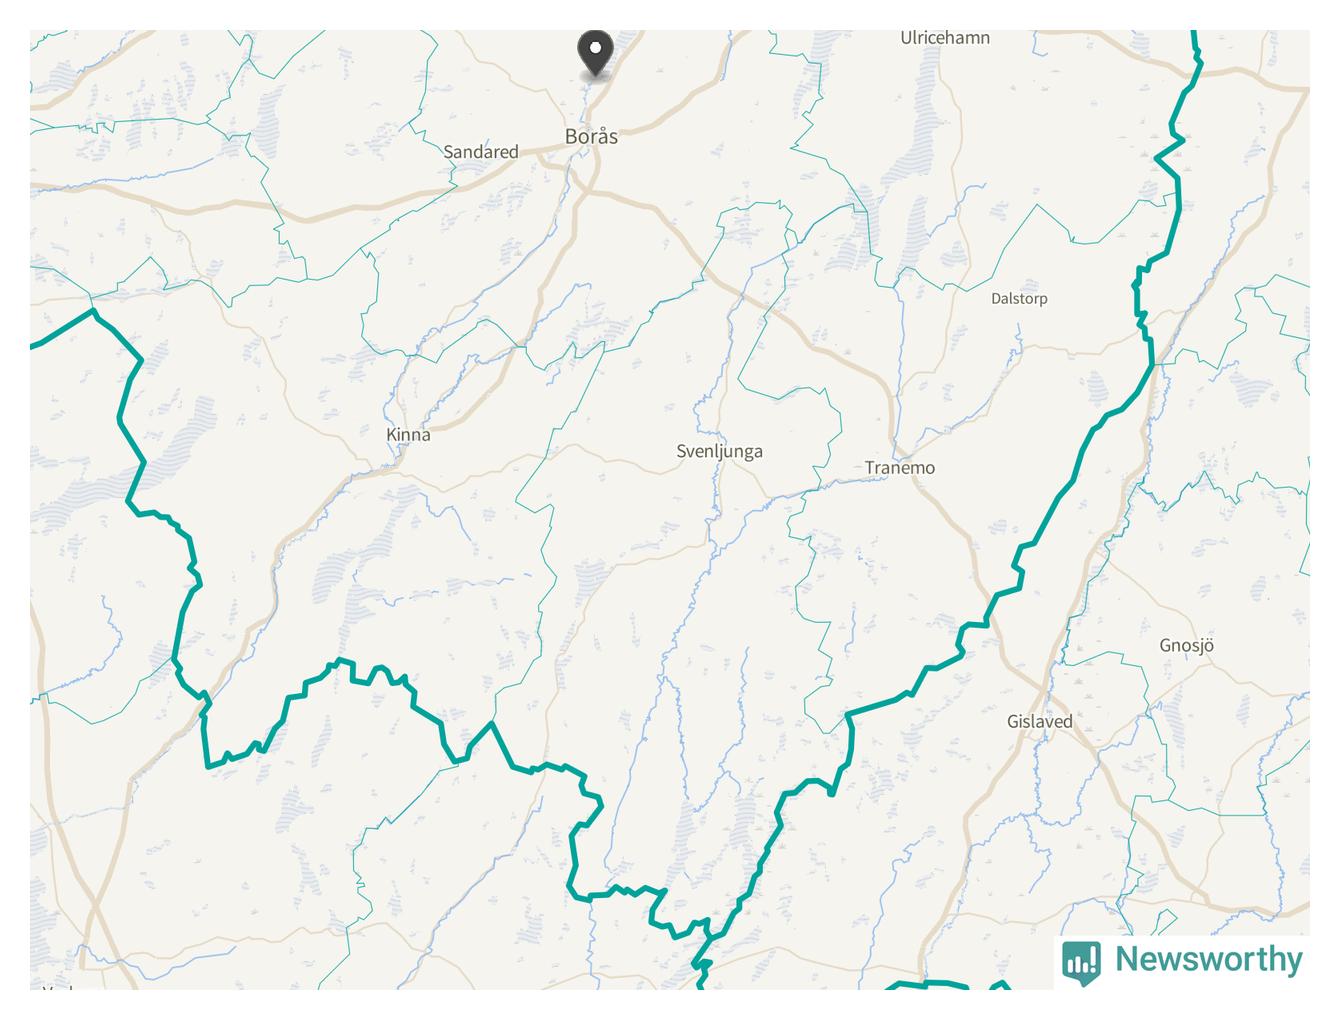Click the Kinna town label
Screen dimensions: 1340x1020
[x=408, y=434]
